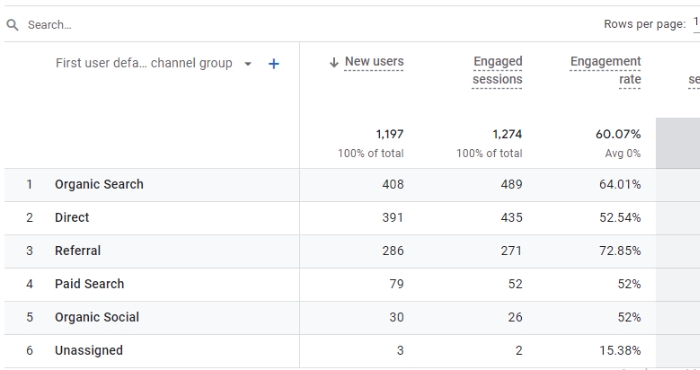Click Organic Search new users value 408

(393, 185)
